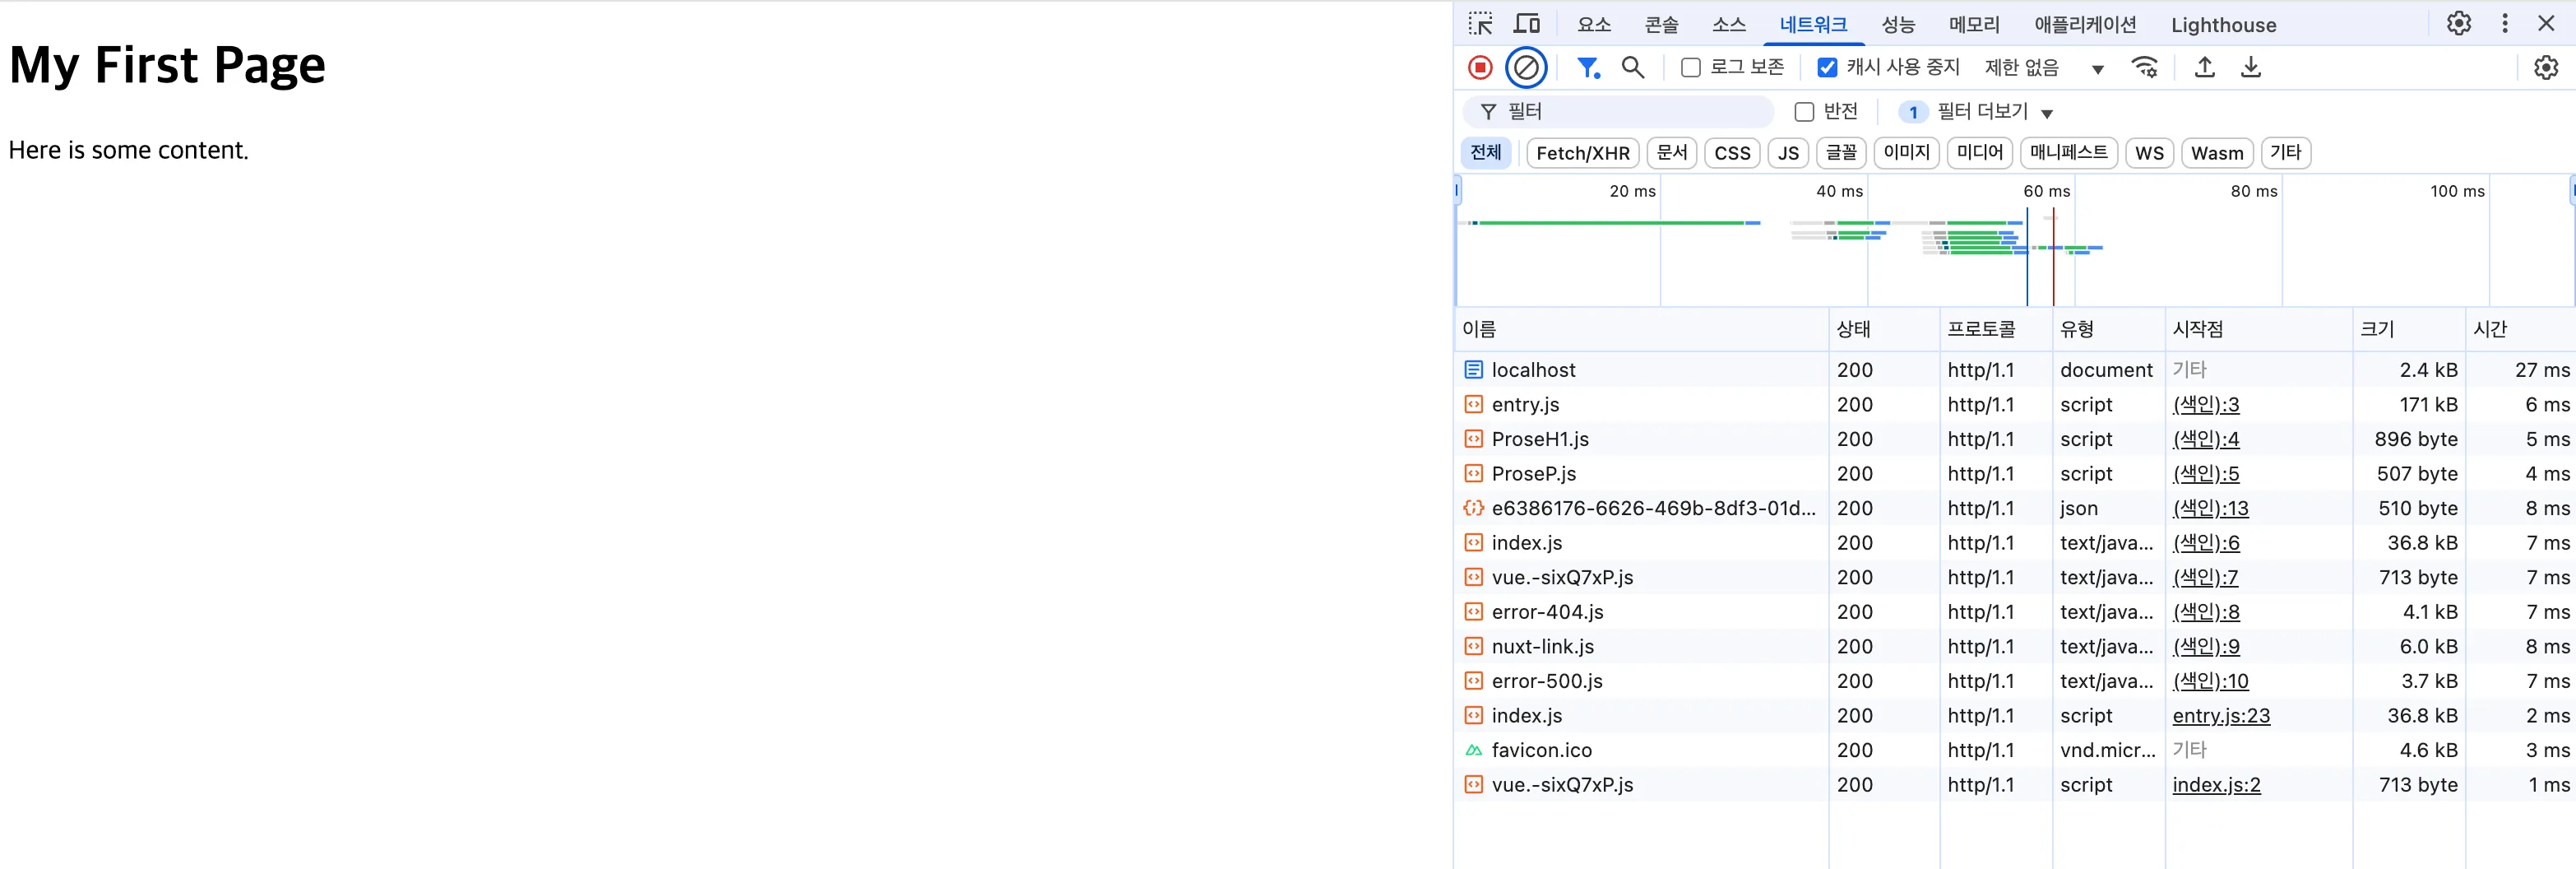Export HAR file with download icon
This screenshot has height=869, width=2576.
click(2250, 68)
